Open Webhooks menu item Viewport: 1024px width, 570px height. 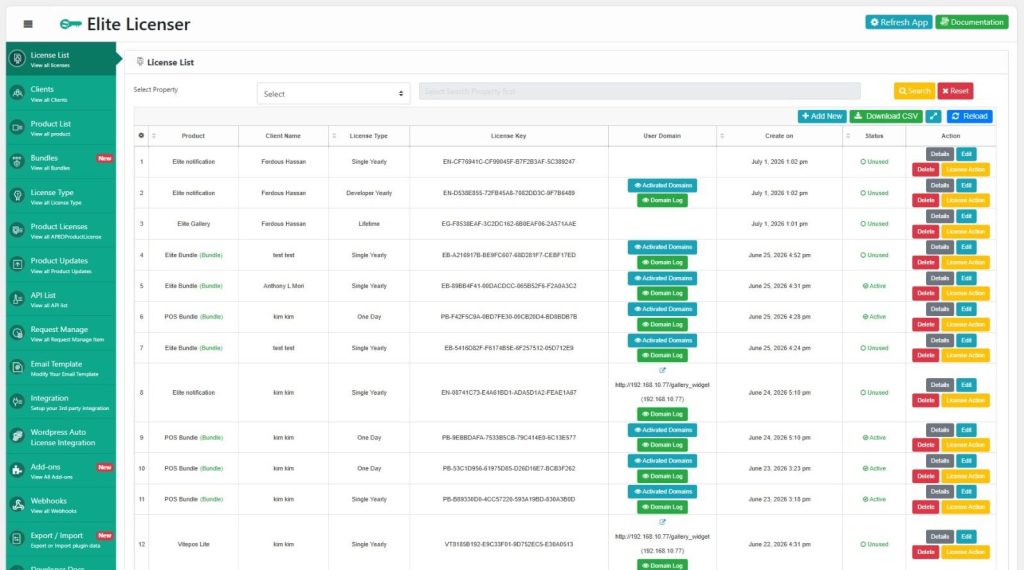(61, 505)
